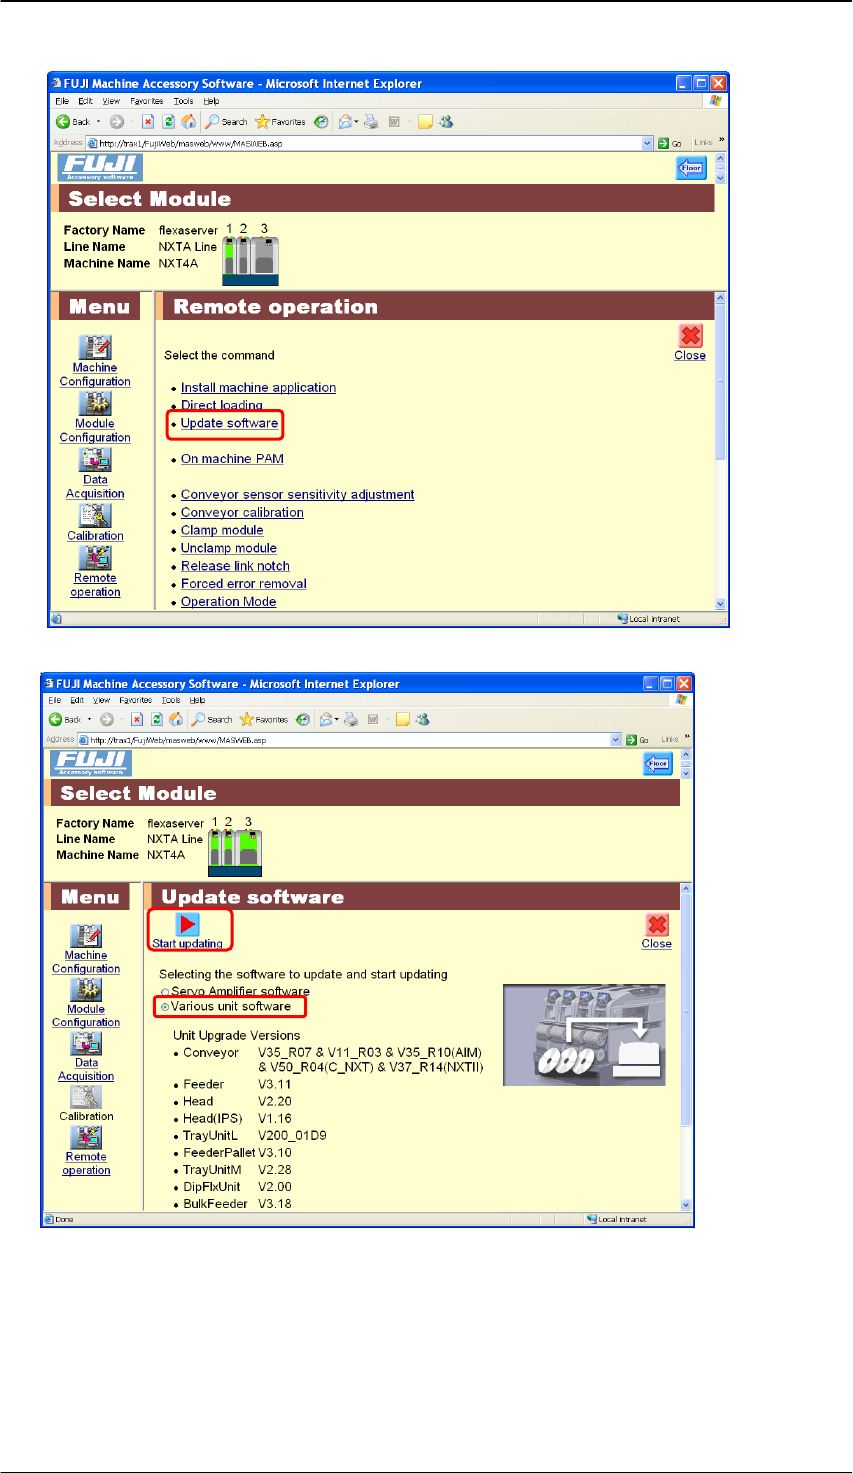The height and width of the screenshot is (1473, 853).
Task: Click content pane scrollbar in Update software window
Action: click(x=686, y=1047)
